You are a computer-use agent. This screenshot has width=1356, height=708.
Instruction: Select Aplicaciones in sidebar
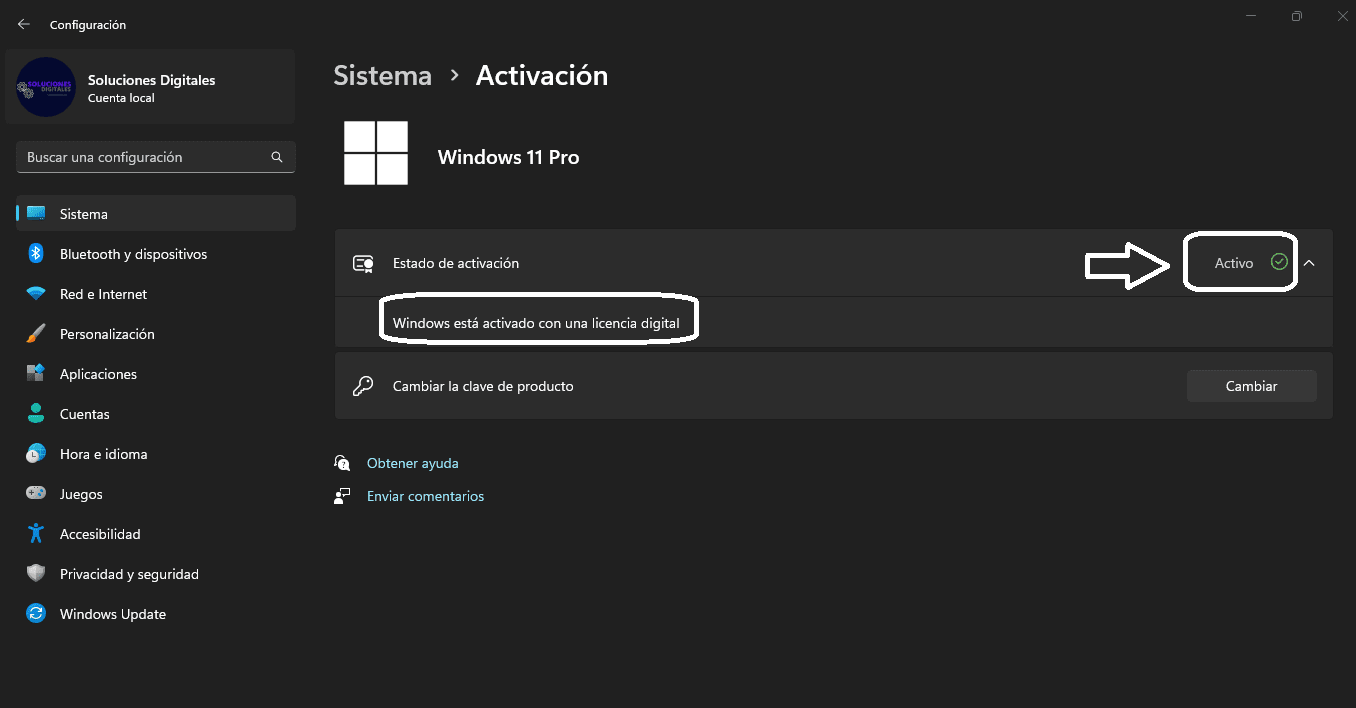coord(156,374)
